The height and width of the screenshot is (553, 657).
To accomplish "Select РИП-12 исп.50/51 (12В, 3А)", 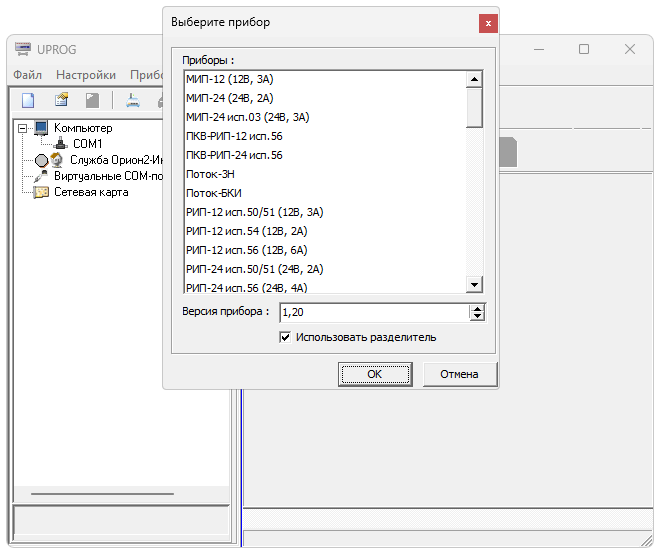I will 325,212.
